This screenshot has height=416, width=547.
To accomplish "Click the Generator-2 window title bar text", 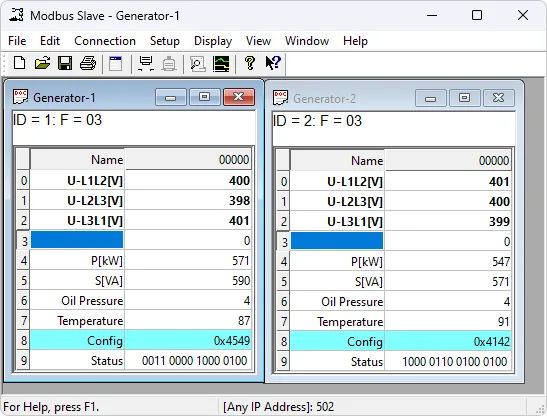I will [324, 99].
